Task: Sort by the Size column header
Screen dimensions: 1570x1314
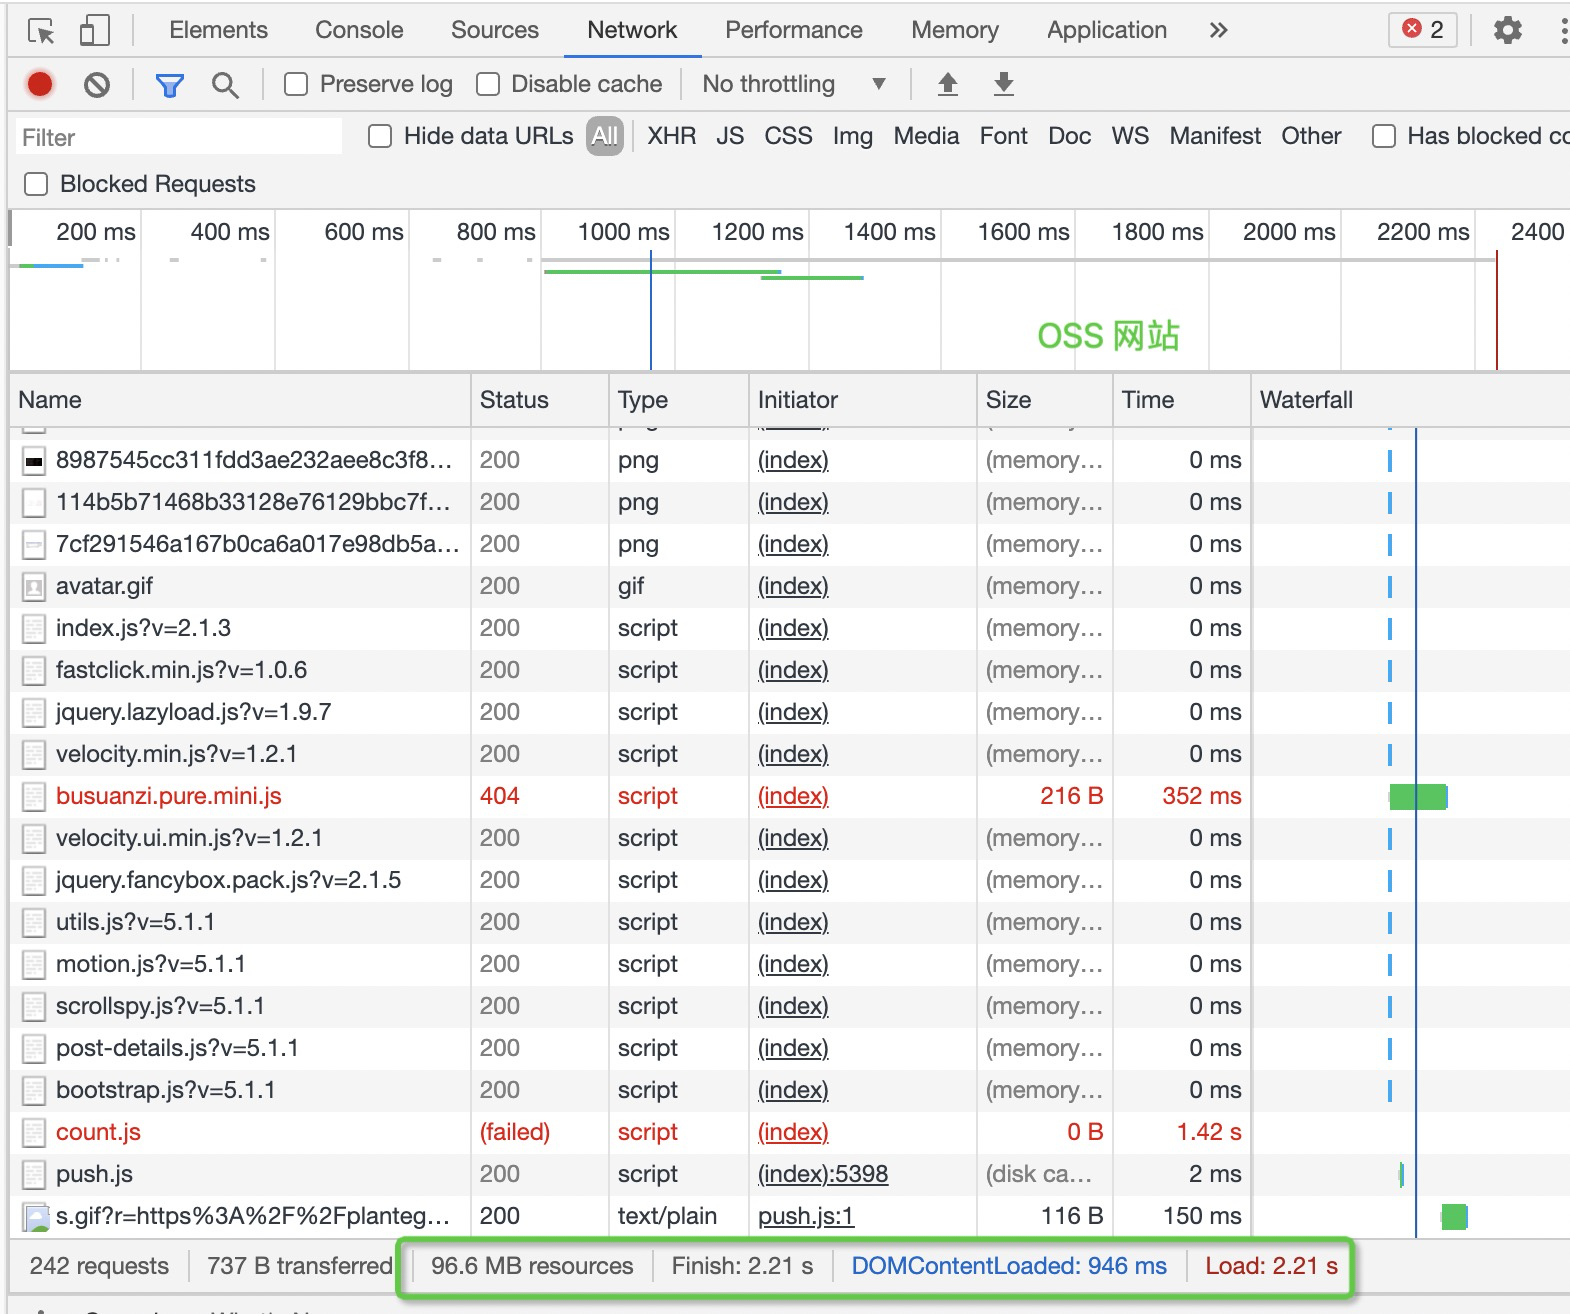Action: point(1045,400)
